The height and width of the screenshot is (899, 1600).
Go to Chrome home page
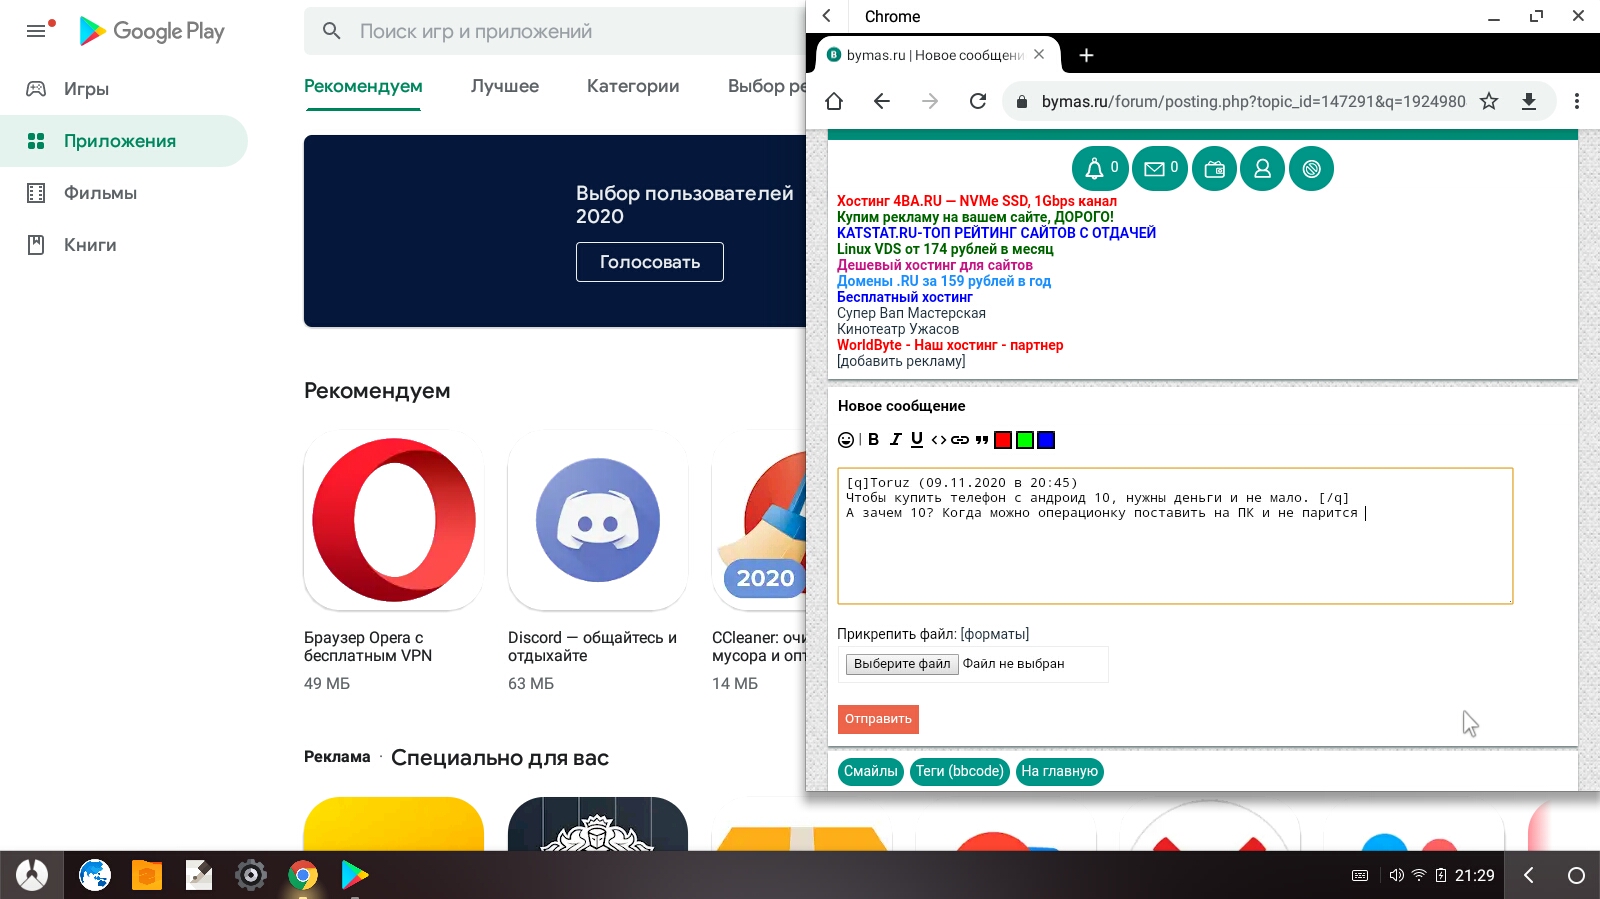834,101
